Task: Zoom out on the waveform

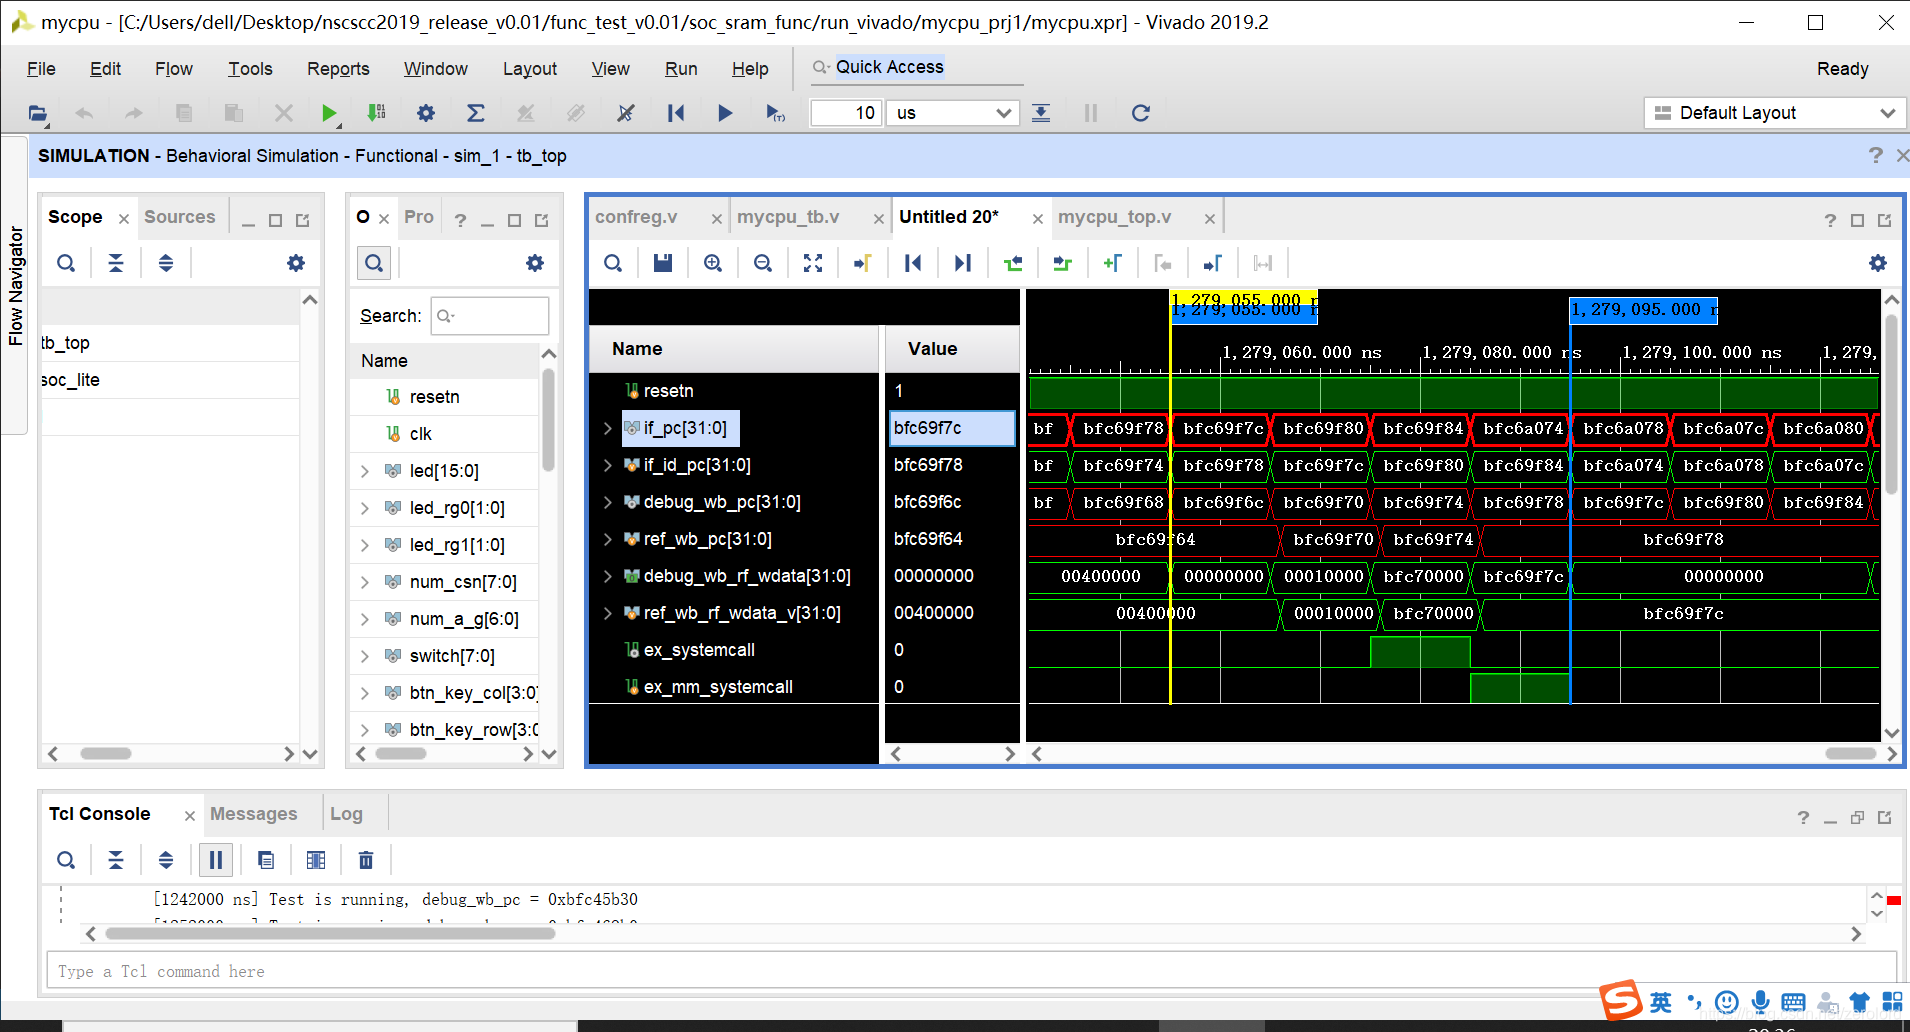Action: coord(763,263)
